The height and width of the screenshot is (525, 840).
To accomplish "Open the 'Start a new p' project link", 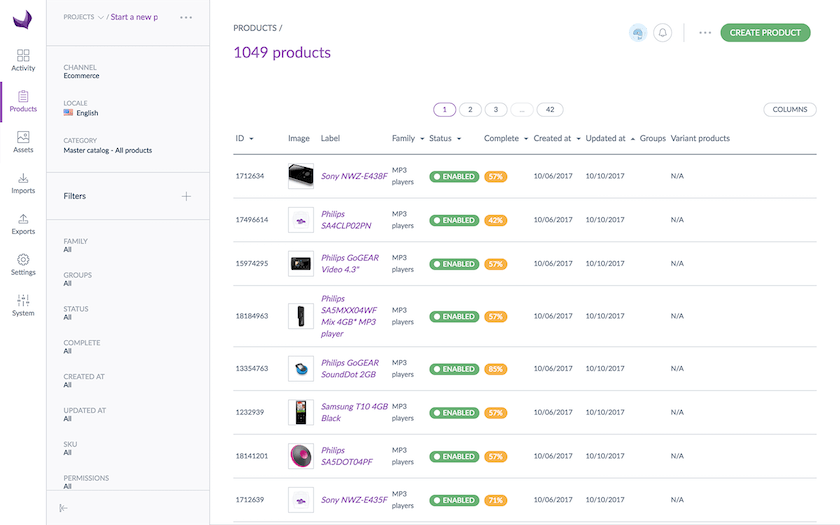I will pyautogui.click(x=134, y=18).
